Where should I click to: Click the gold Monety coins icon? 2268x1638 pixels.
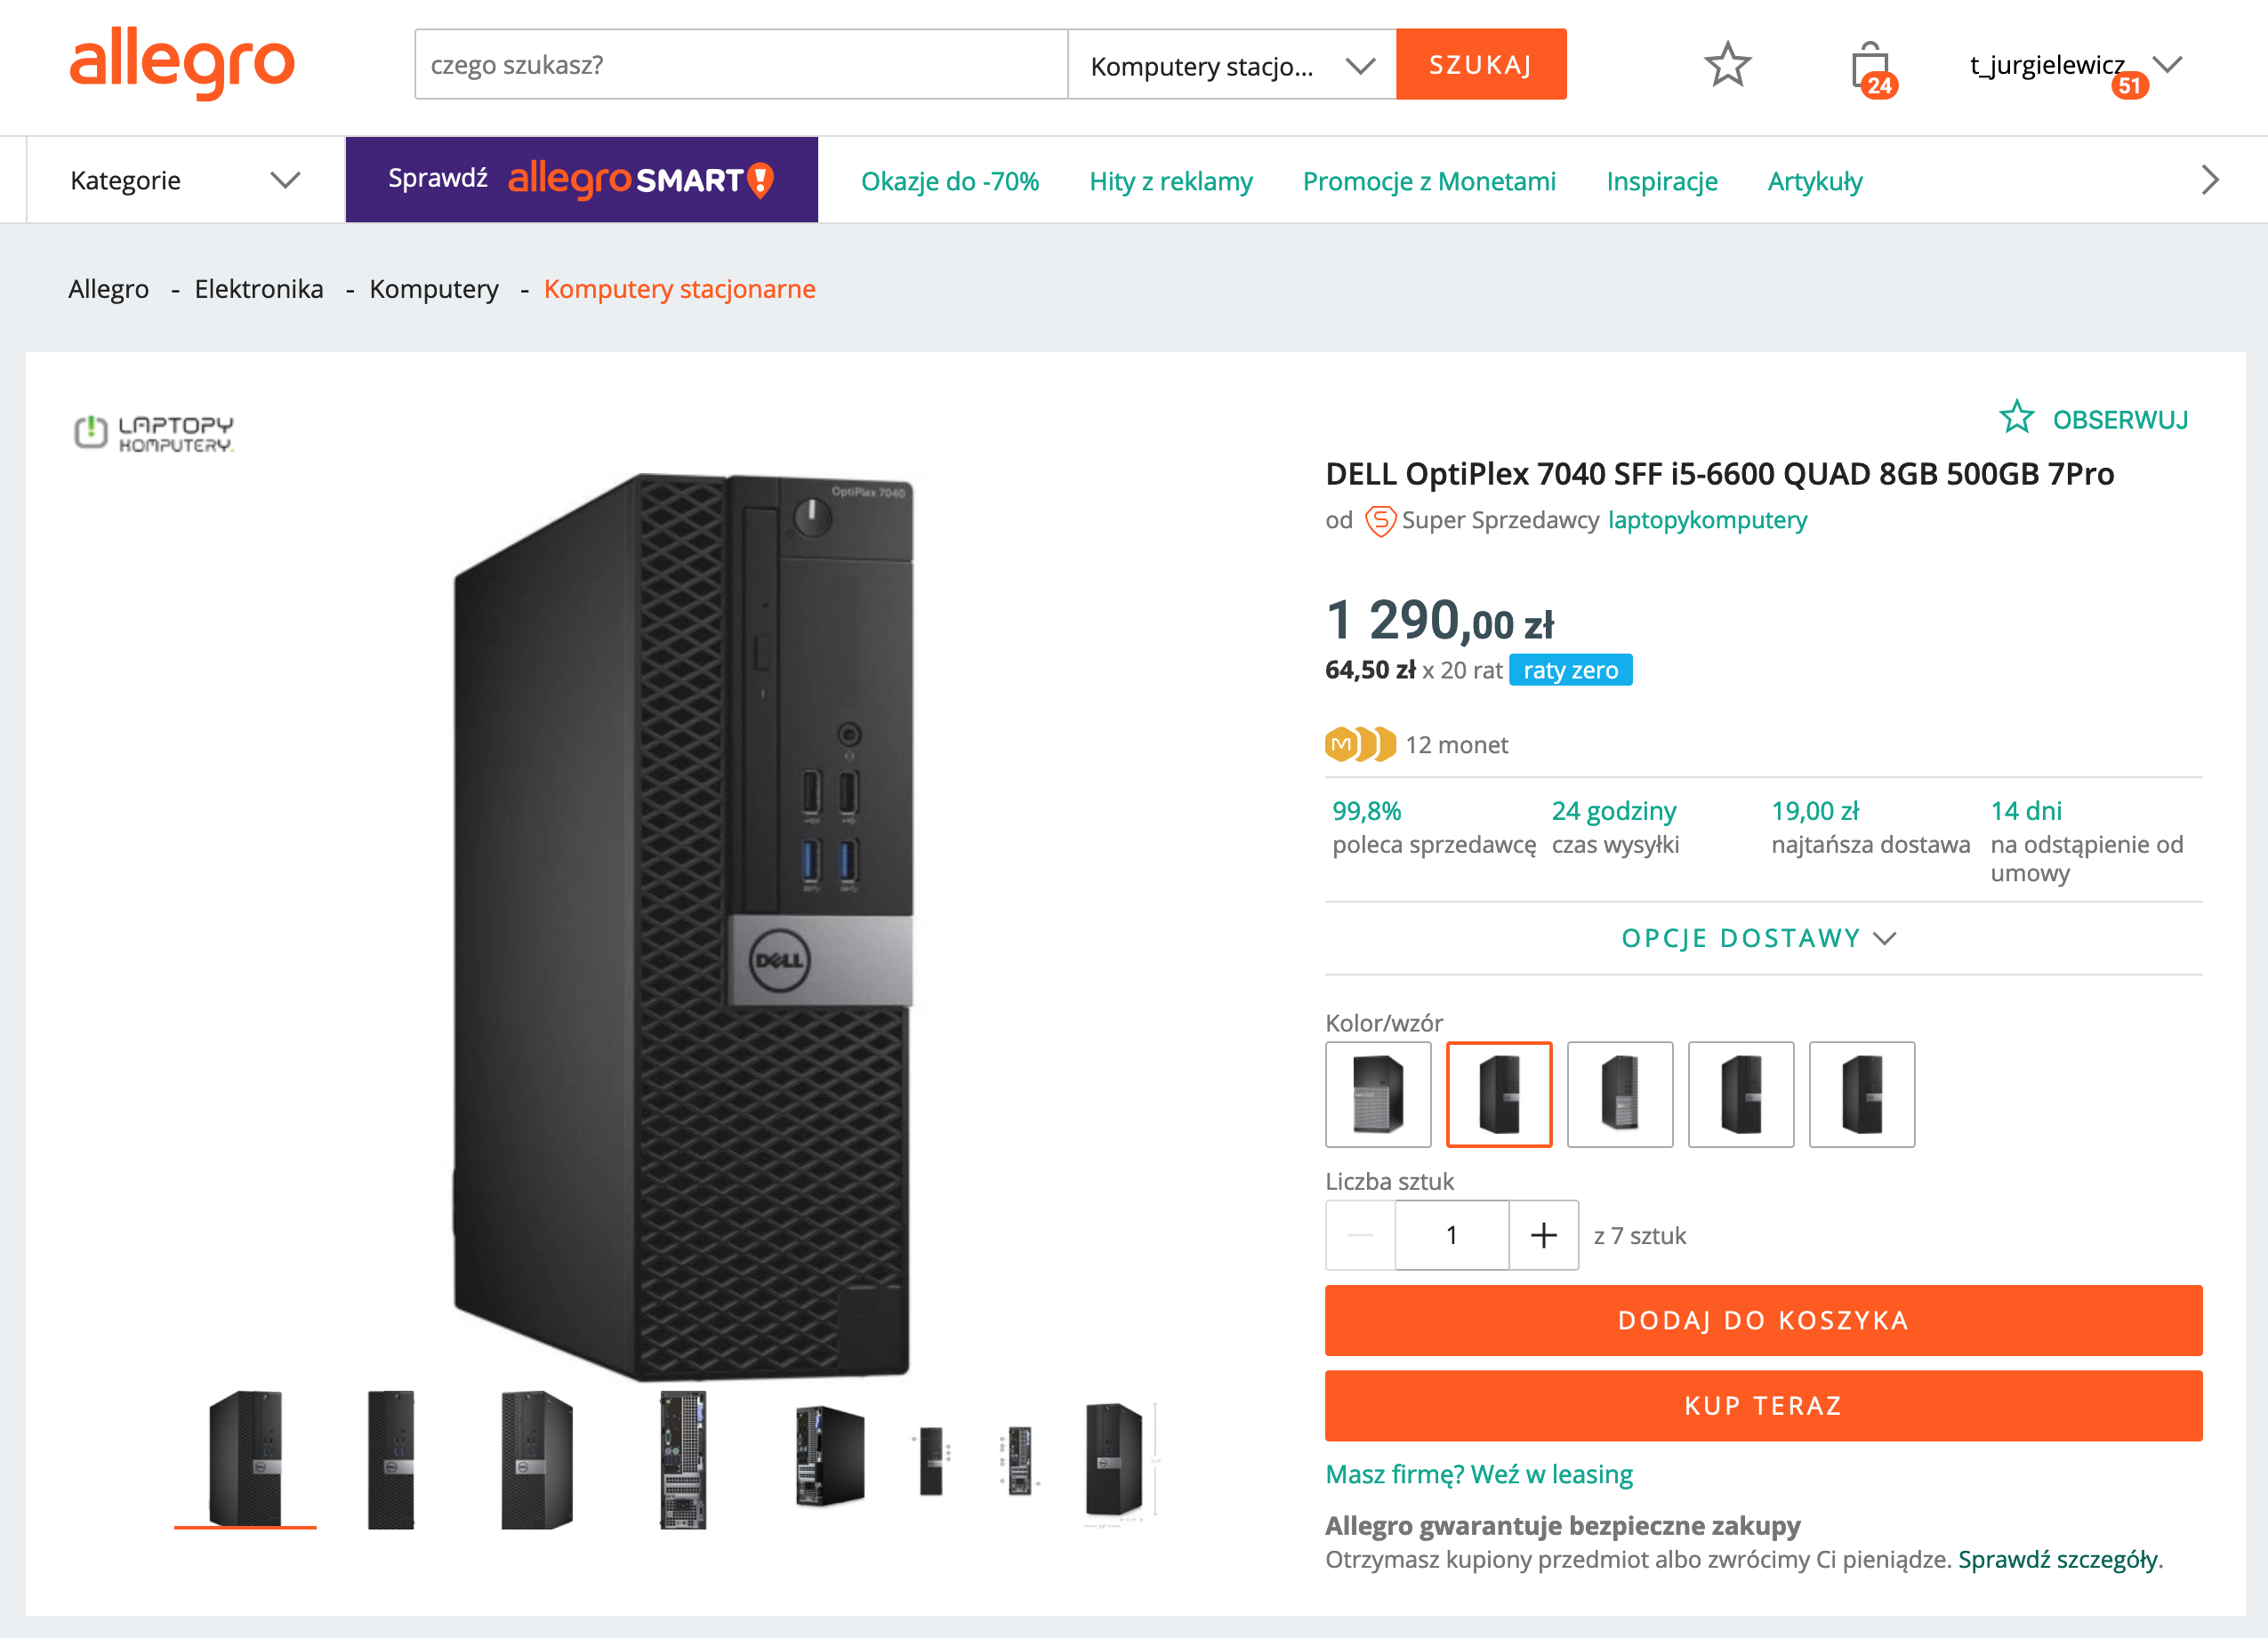(1359, 745)
